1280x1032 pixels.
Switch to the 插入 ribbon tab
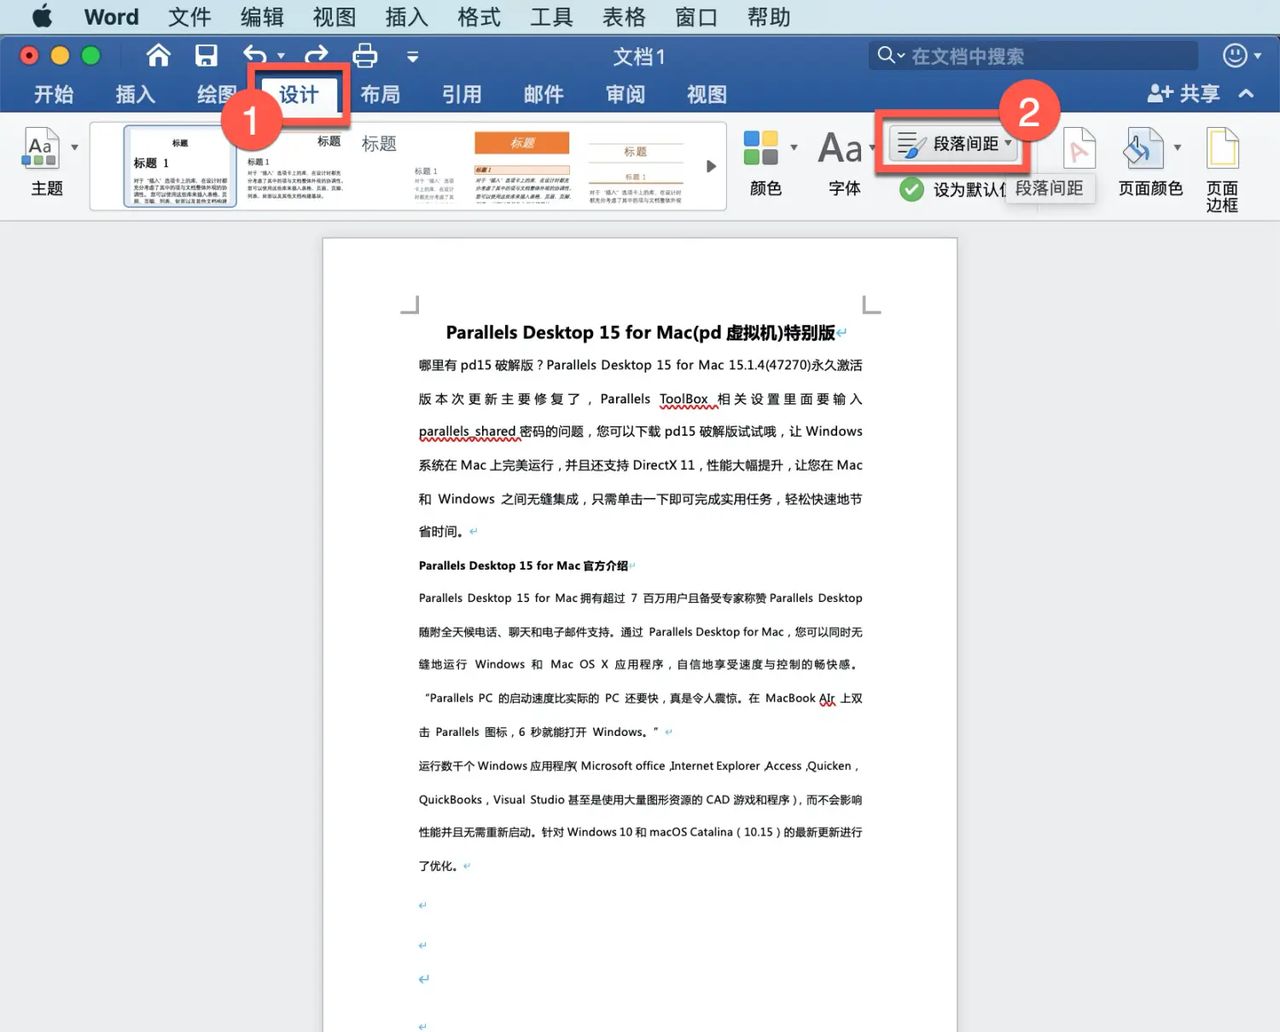pos(135,94)
